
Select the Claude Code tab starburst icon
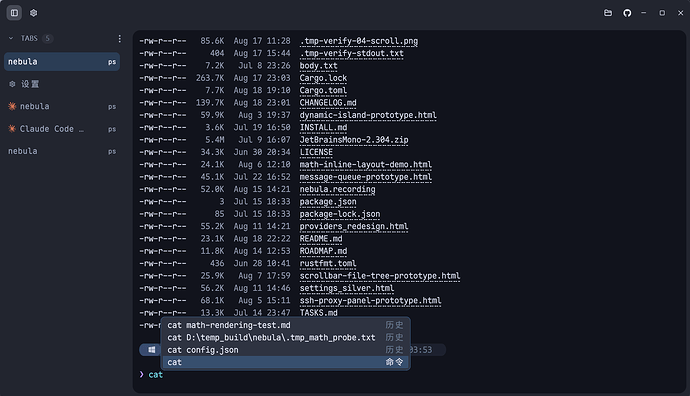click(x=12, y=128)
